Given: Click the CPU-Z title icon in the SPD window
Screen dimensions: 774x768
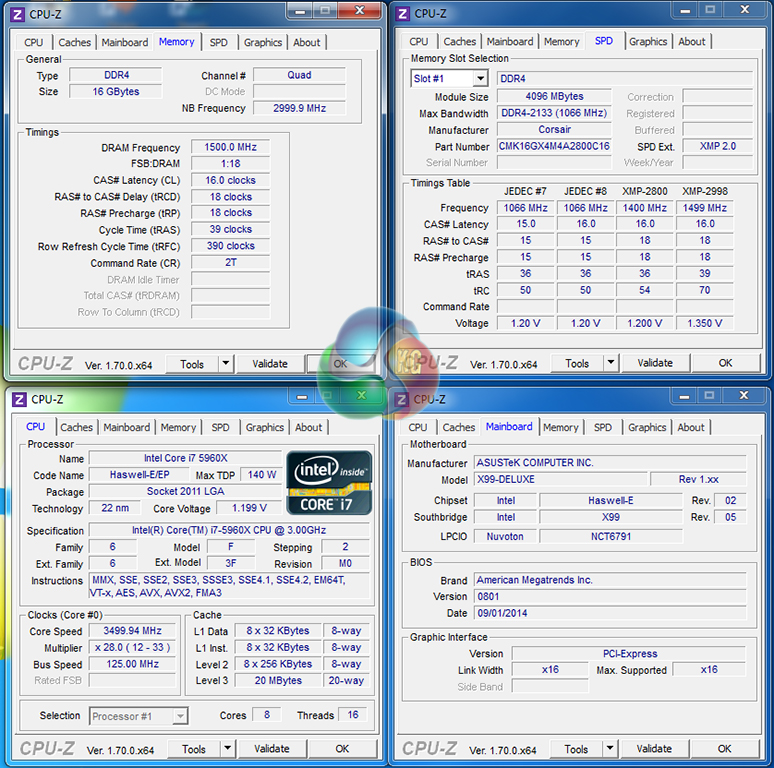Looking at the screenshot, I should [x=402, y=13].
